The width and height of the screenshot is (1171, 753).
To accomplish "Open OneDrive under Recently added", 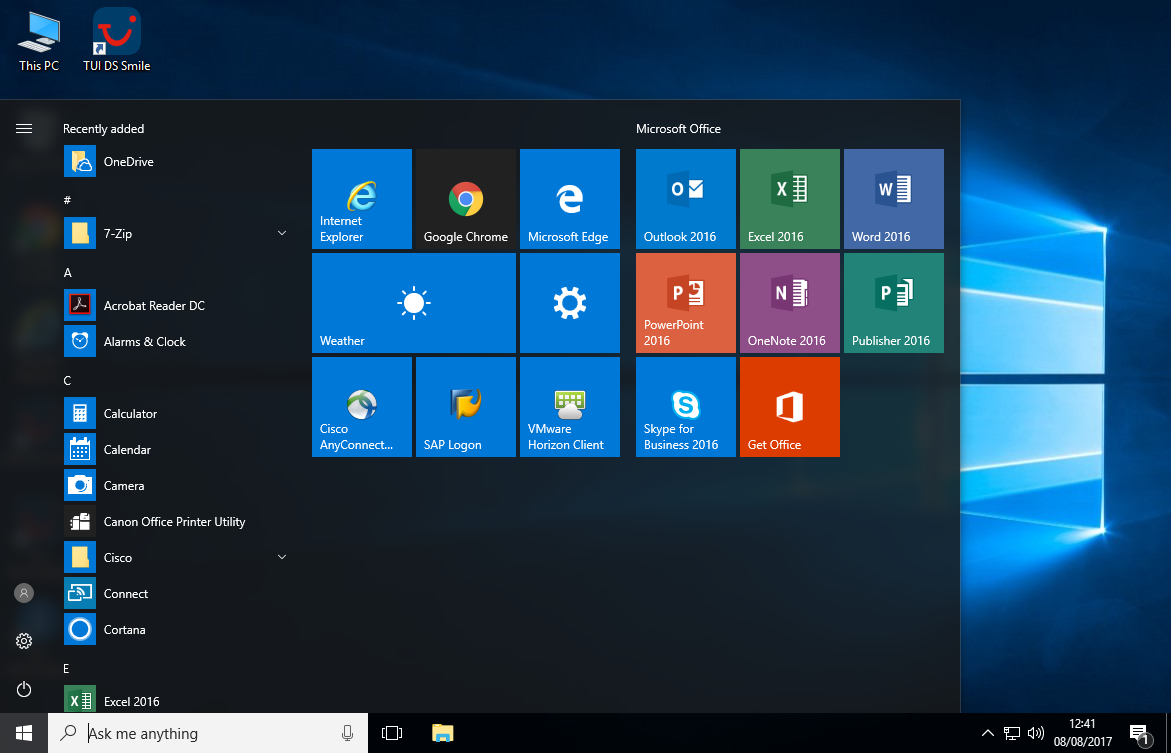I will (x=176, y=161).
